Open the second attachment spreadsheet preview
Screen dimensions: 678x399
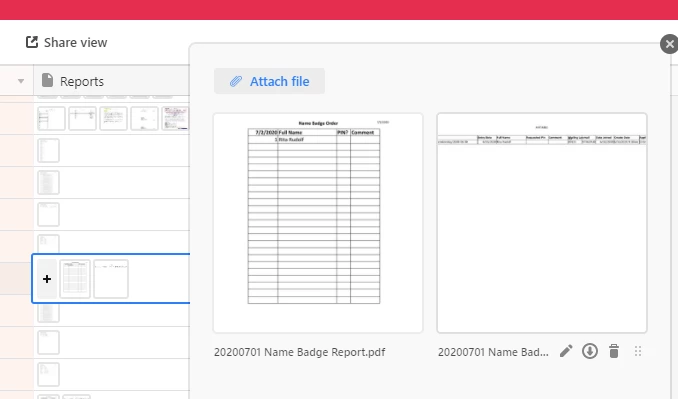point(542,223)
